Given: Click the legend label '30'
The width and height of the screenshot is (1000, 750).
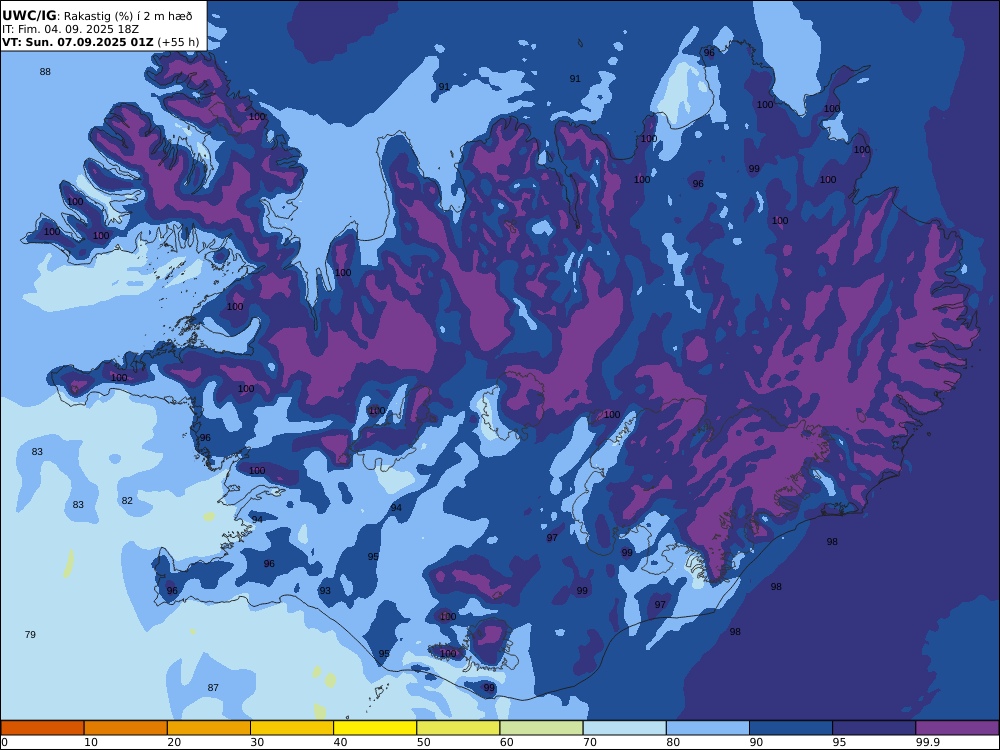Looking at the screenshot, I should [257, 742].
